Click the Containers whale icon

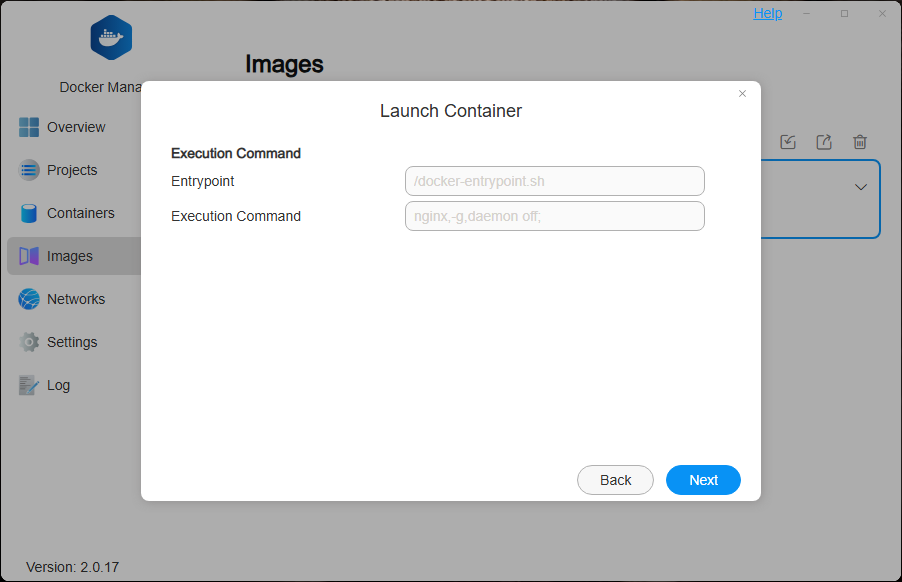29,213
